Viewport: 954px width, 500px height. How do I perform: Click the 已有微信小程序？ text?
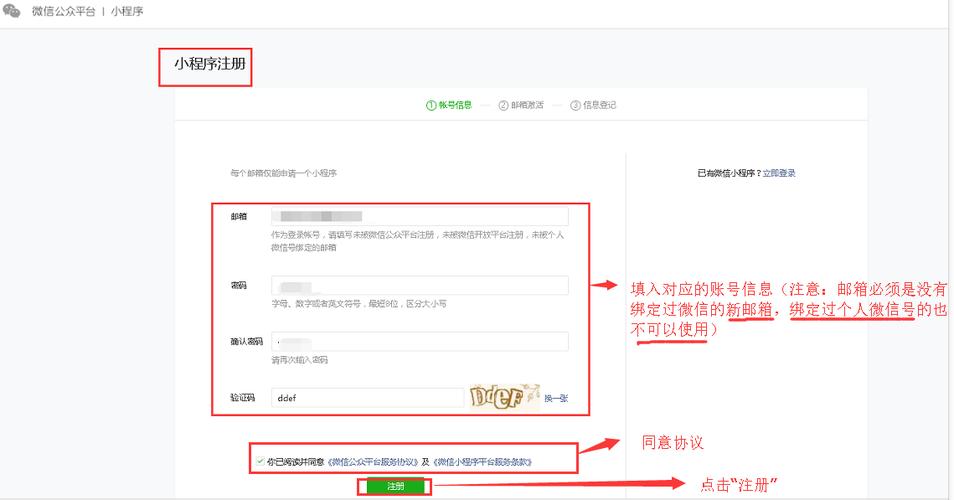729,173
